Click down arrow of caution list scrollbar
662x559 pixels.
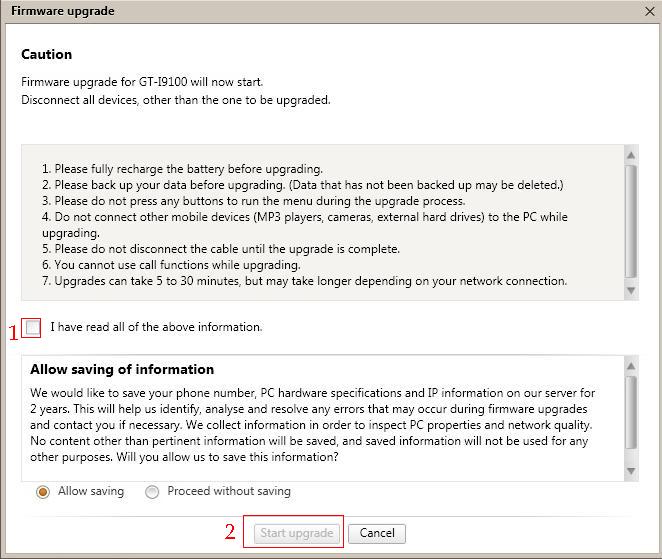631,290
